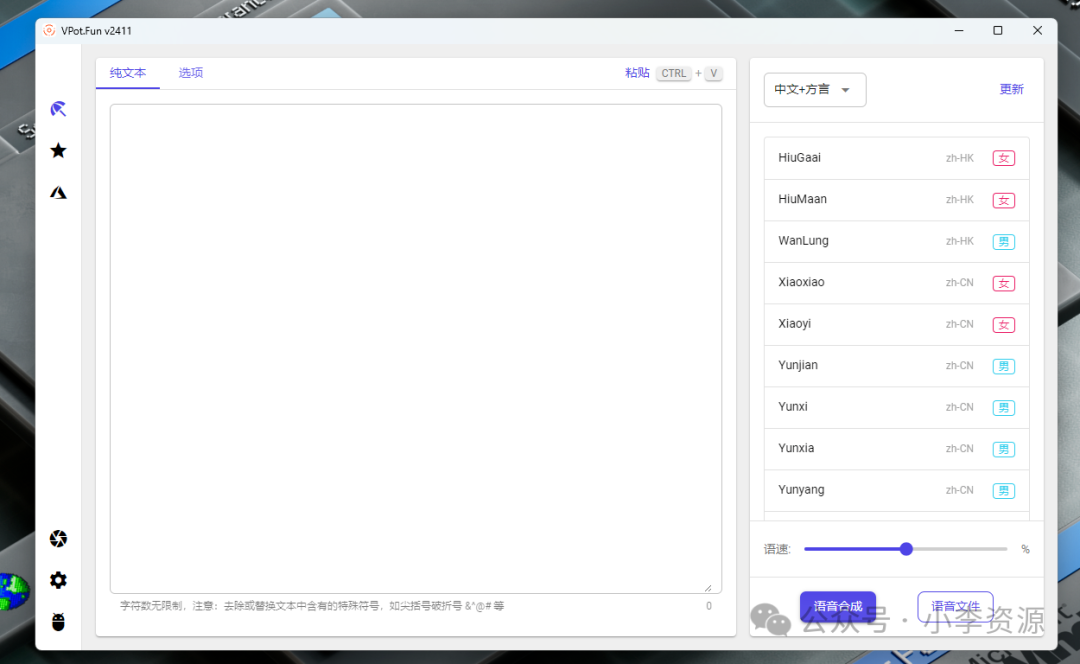The width and height of the screenshot is (1080, 664).
Task: Click the 粘贴 paste link
Action: pyautogui.click(x=637, y=73)
